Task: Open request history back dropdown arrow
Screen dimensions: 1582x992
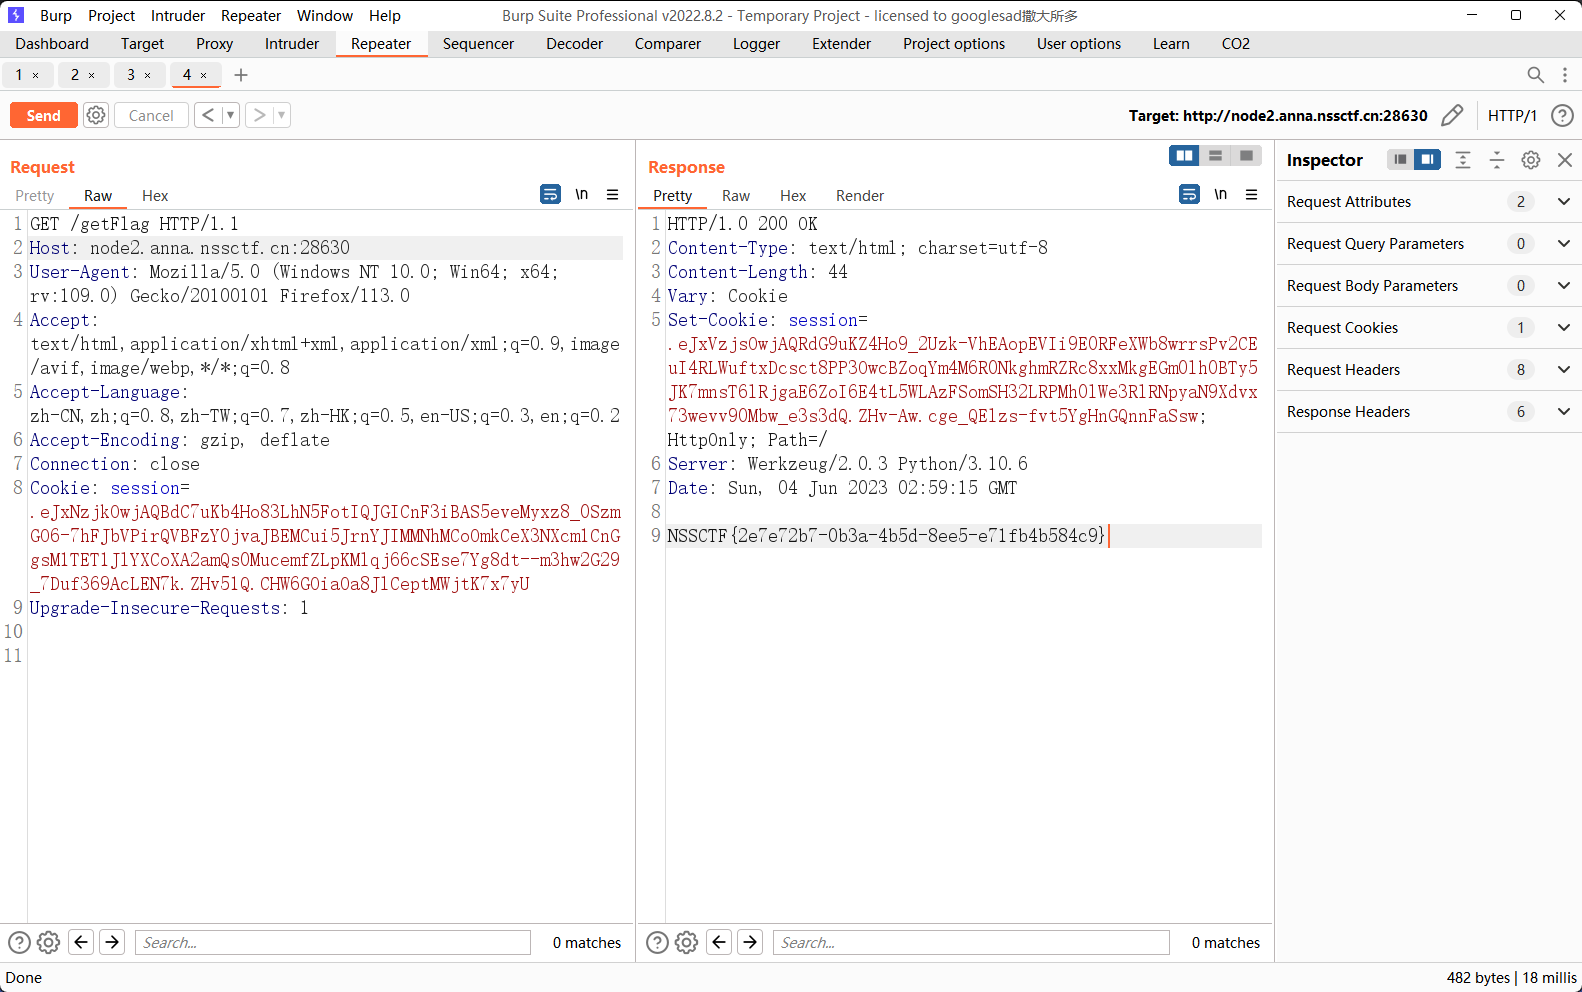Action: click(x=230, y=115)
